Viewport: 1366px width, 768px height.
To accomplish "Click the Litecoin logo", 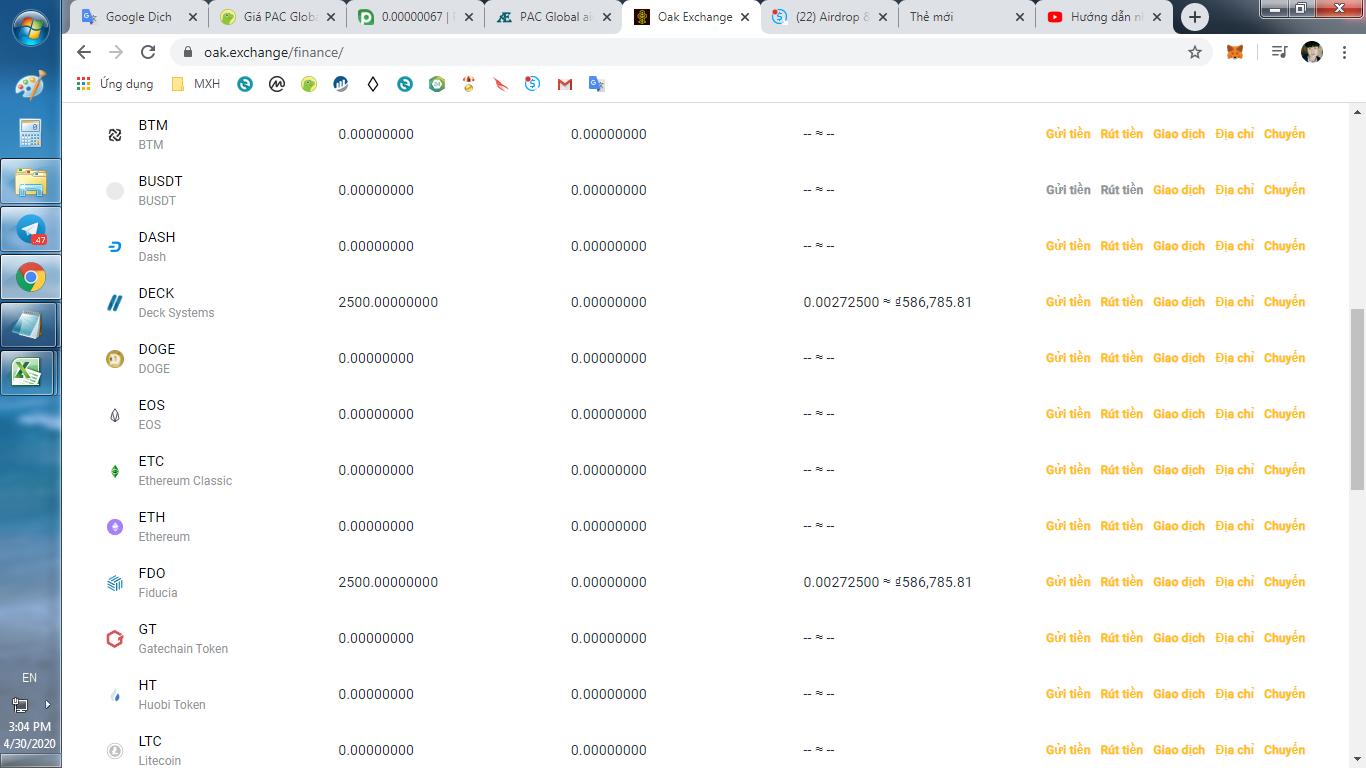I will click(115, 751).
